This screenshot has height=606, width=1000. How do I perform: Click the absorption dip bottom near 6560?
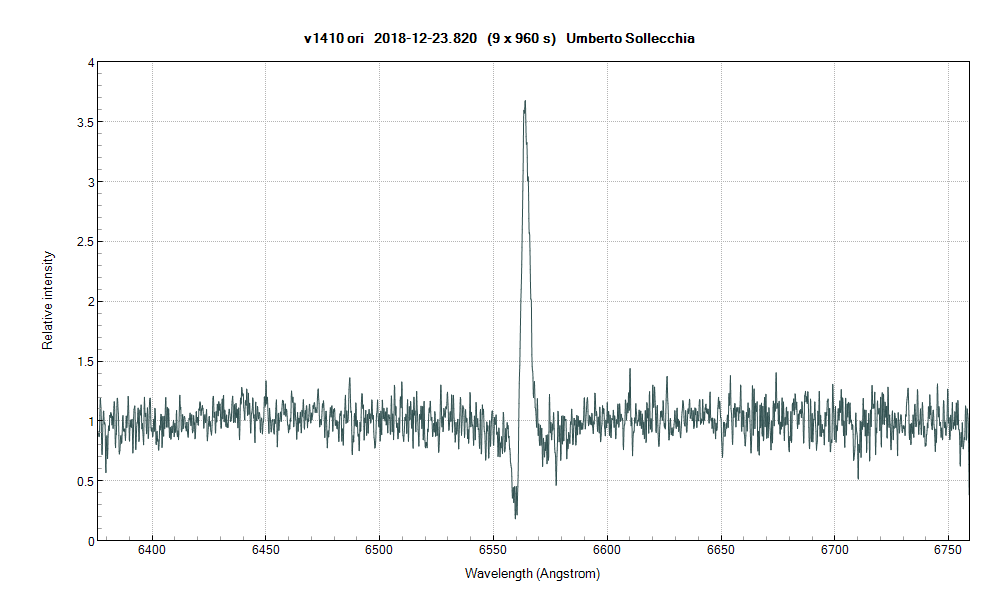[516, 515]
